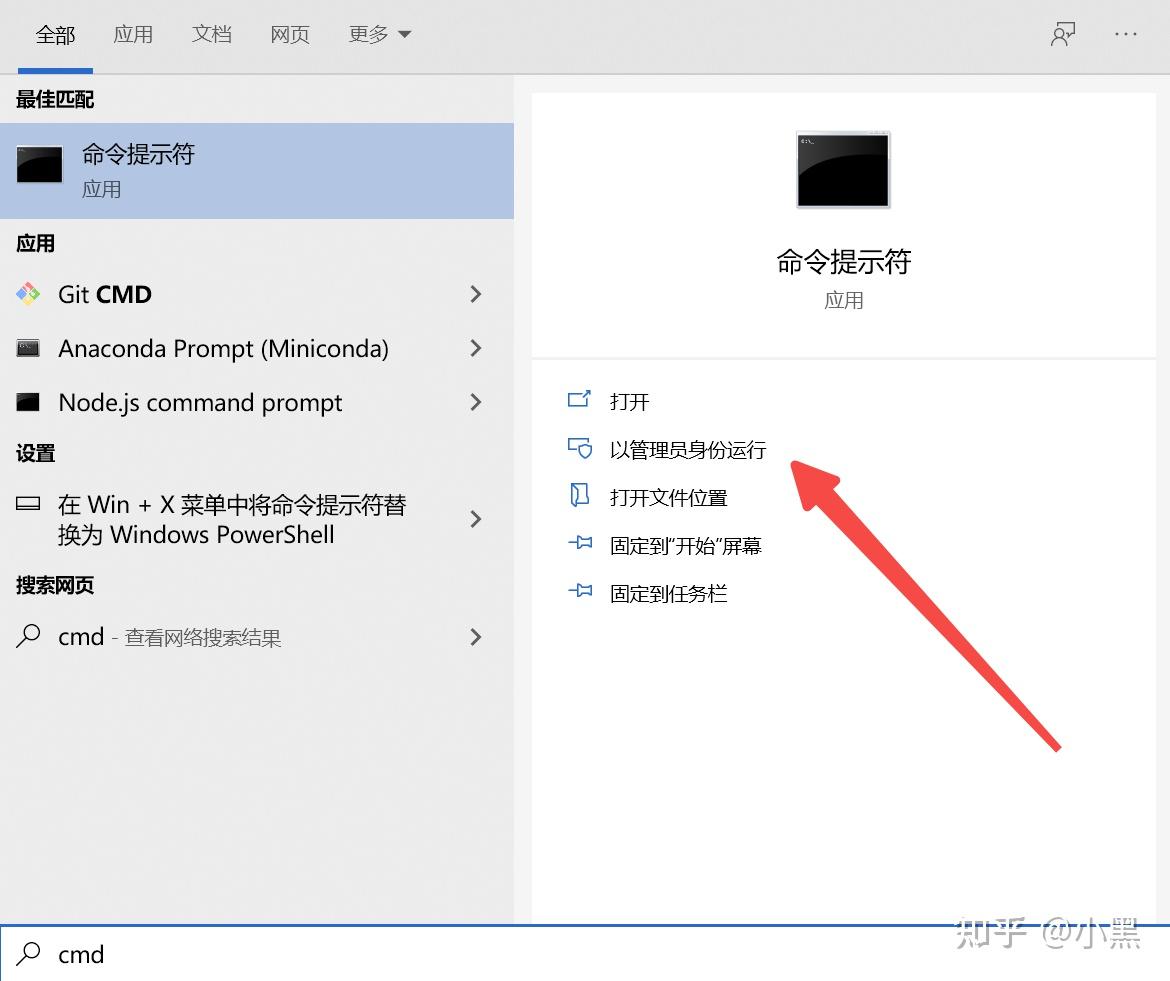The height and width of the screenshot is (981, 1170).
Task: Click the 打开文件位置 icon to open file location
Action: [x=580, y=497]
